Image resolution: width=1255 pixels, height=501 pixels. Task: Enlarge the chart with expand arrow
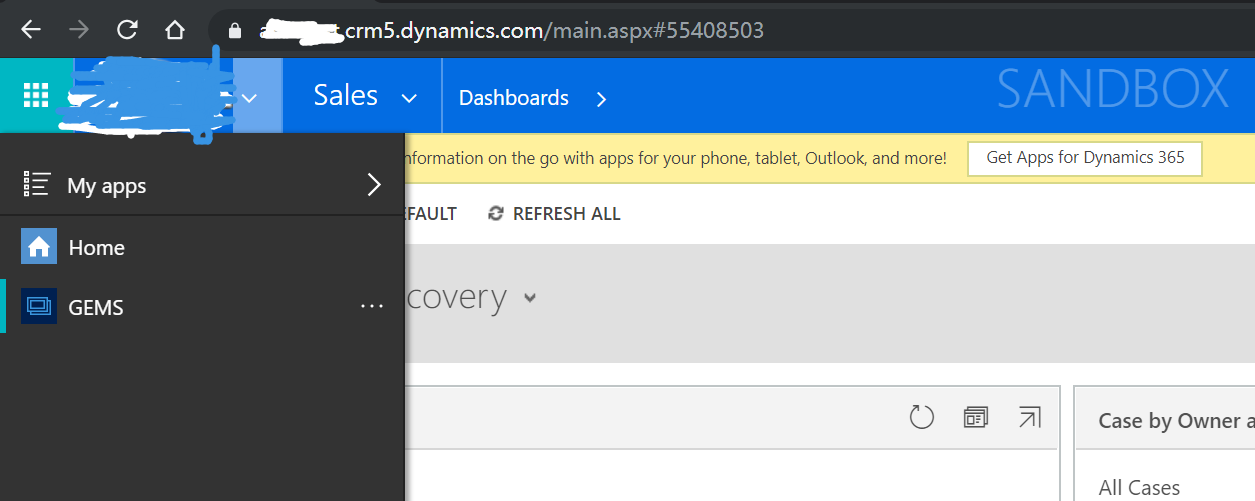click(x=1029, y=417)
